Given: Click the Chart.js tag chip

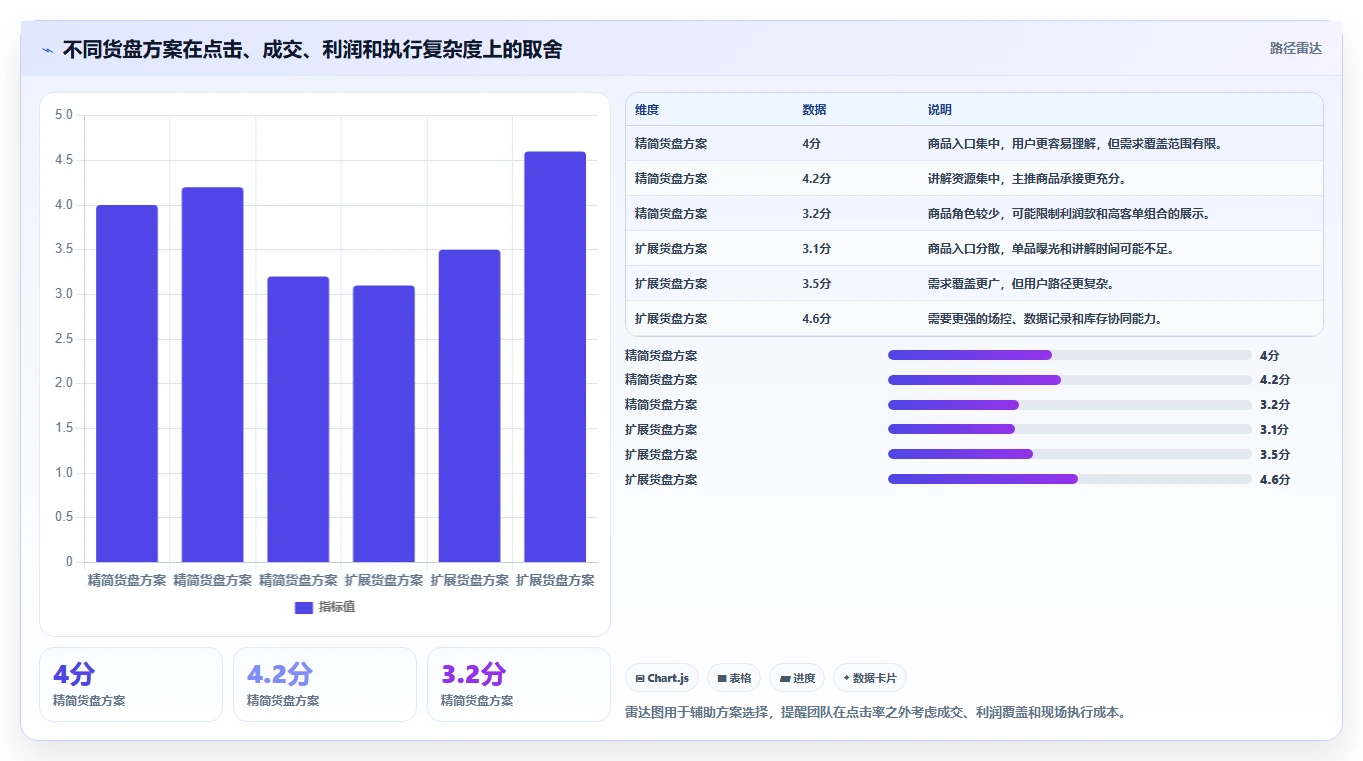Looking at the screenshot, I should pyautogui.click(x=662, y=678).
